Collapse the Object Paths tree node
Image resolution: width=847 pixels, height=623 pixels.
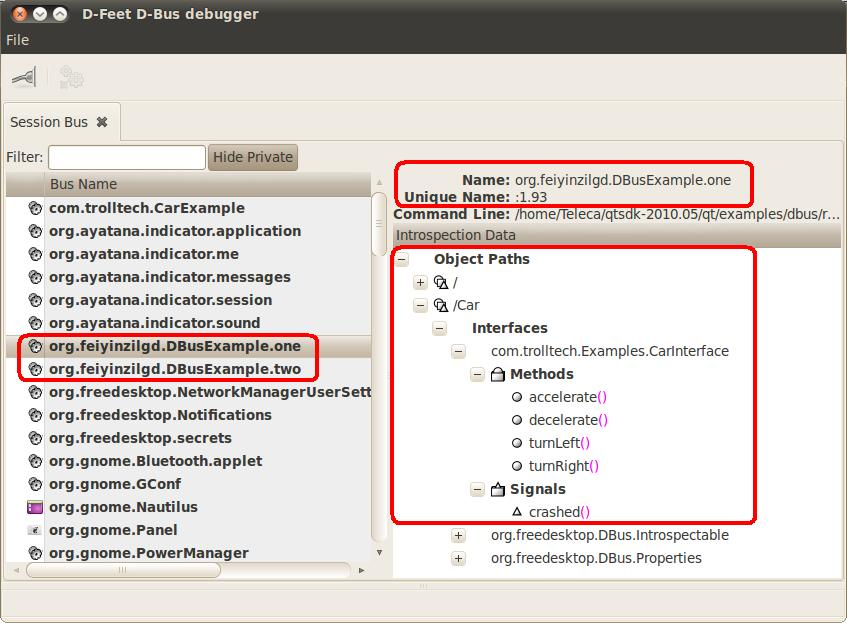pyautogui.click(x=402, y=259)
